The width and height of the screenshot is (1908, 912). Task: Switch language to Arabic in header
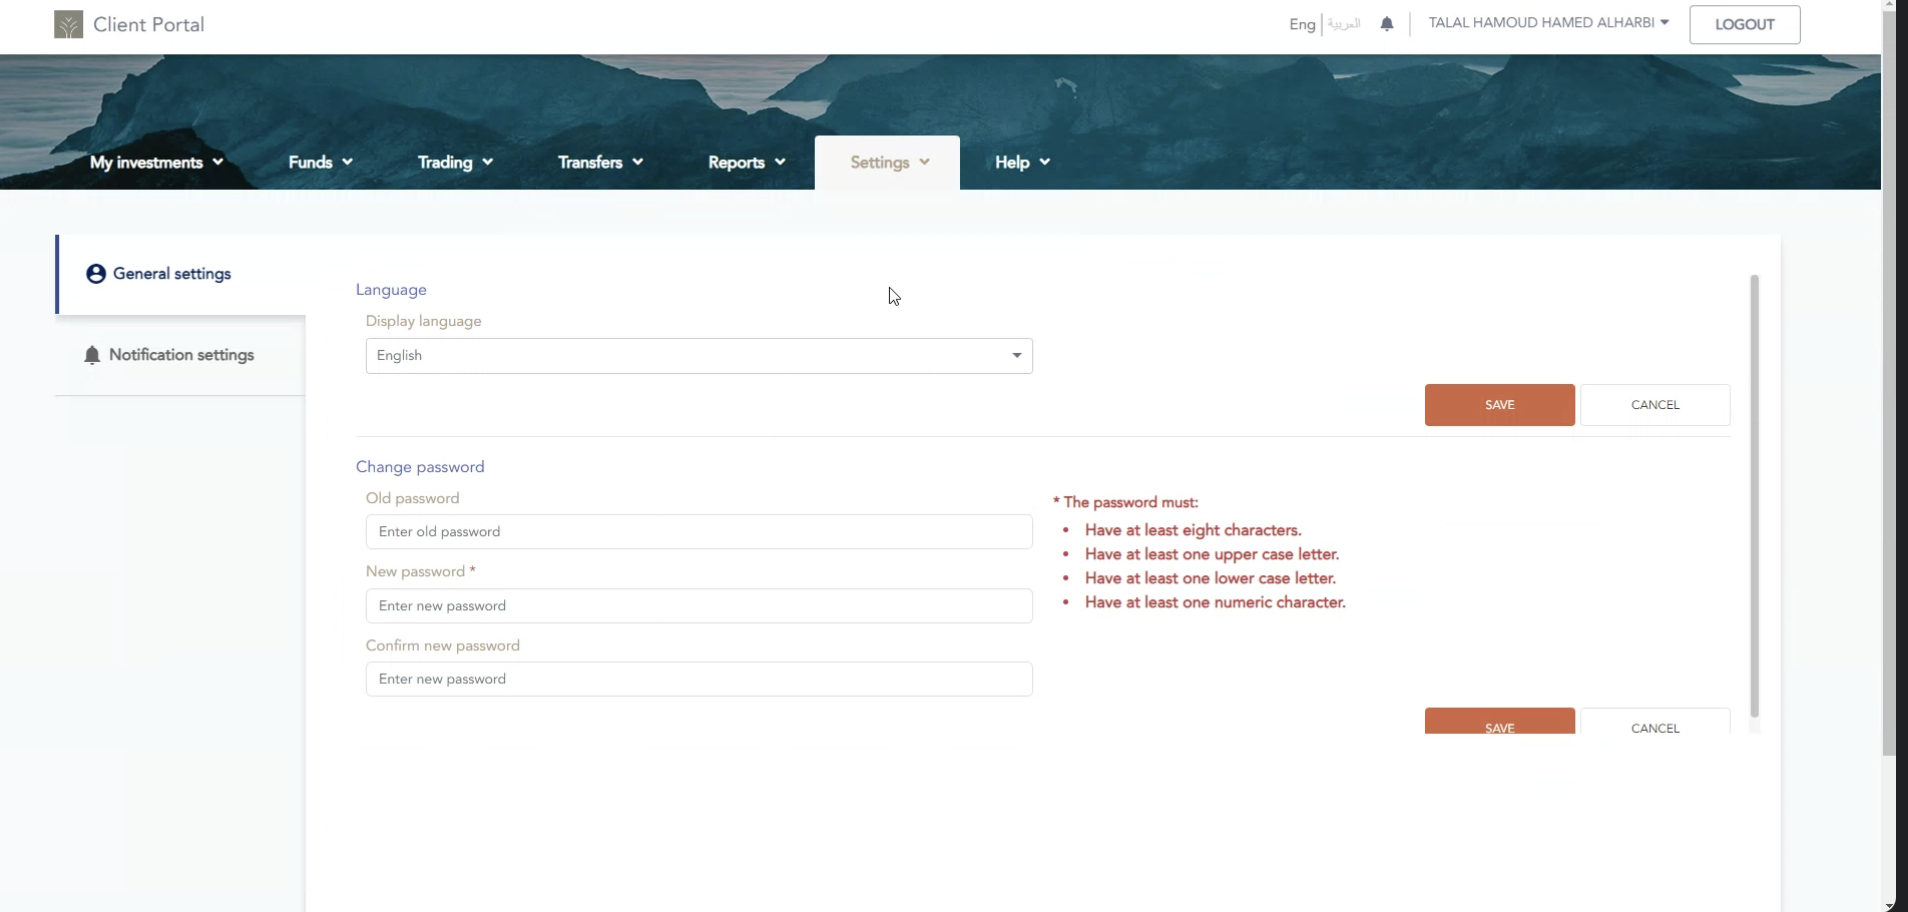coord(1344,24)
